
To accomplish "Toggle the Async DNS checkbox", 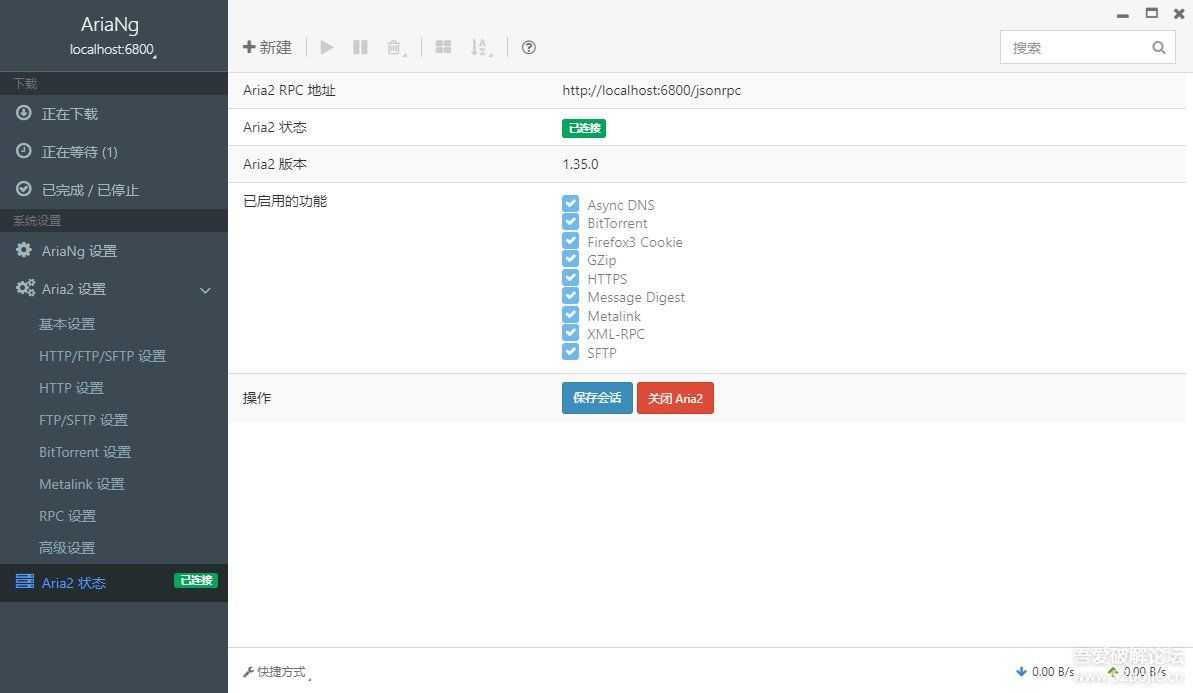I will (571, 204).
